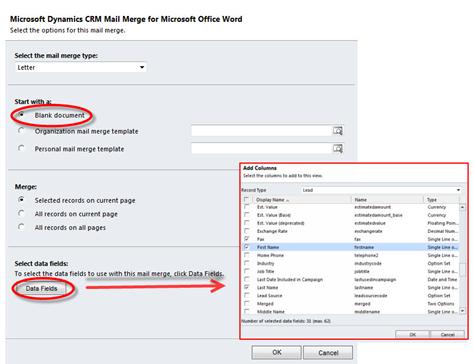This screenshot has width=474, height=364.
Task: Click Cancel in Add Columns dialog
Action: pyautogui.click(x=447, y=334)
